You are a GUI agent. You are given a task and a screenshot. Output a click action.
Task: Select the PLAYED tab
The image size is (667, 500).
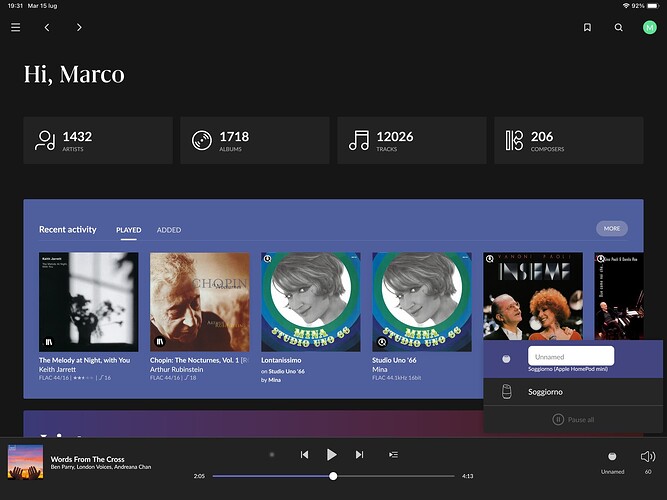[128, 230]
